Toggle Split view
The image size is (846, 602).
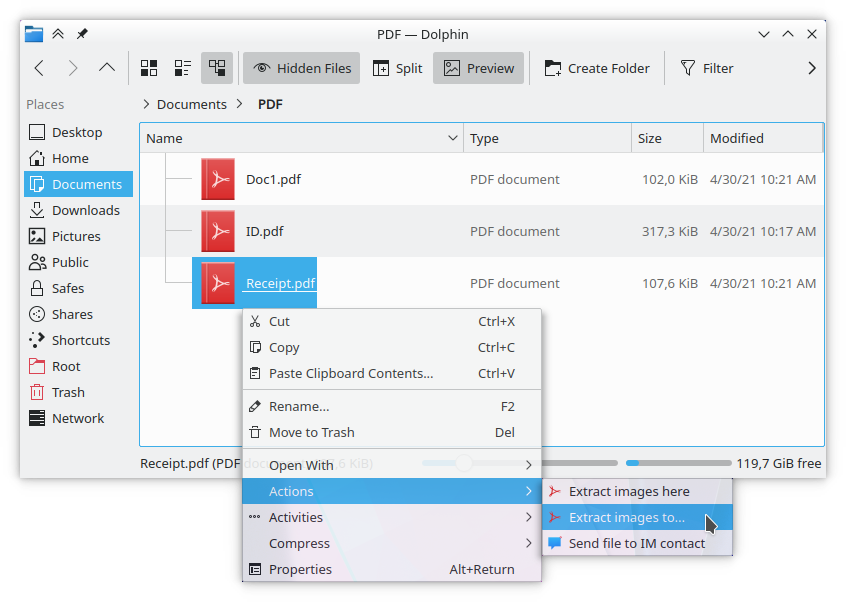click(398, 68)
